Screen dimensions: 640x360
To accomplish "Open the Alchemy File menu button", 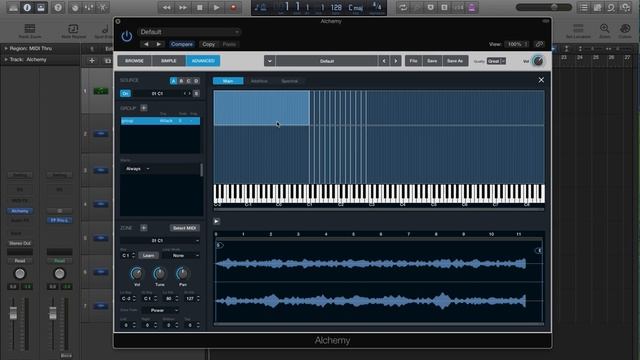I will tap(413, 61).
